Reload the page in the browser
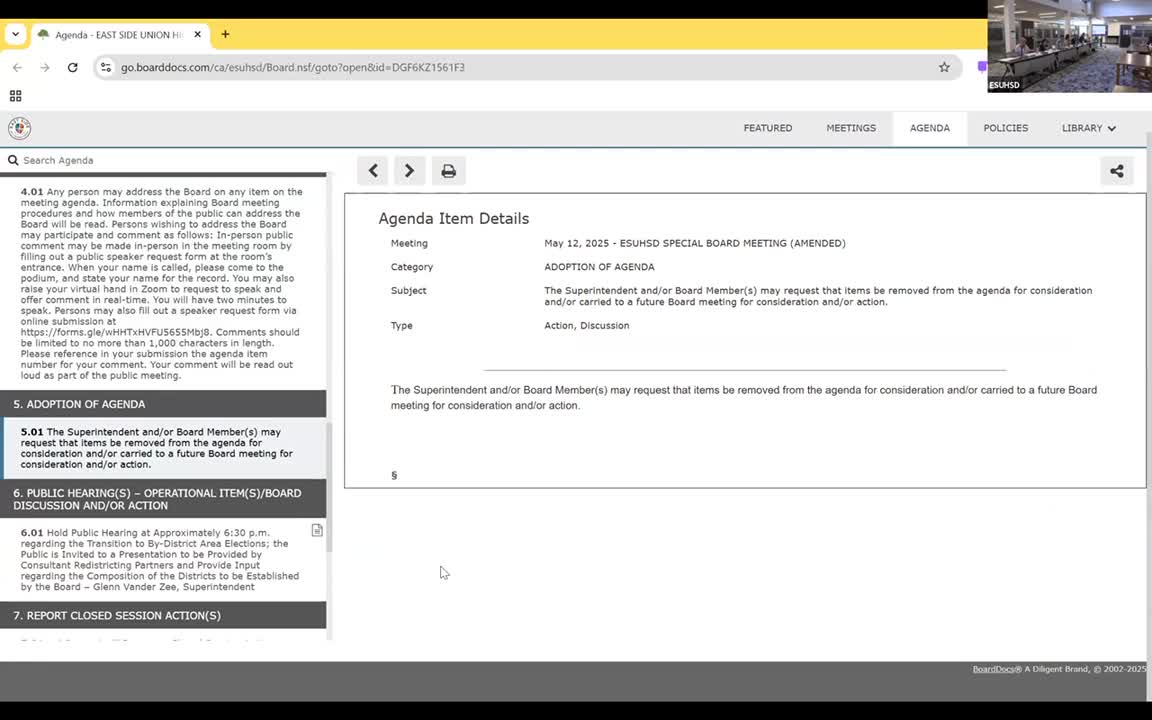The height and width of the screenshot is (720, 1152). 72,67
